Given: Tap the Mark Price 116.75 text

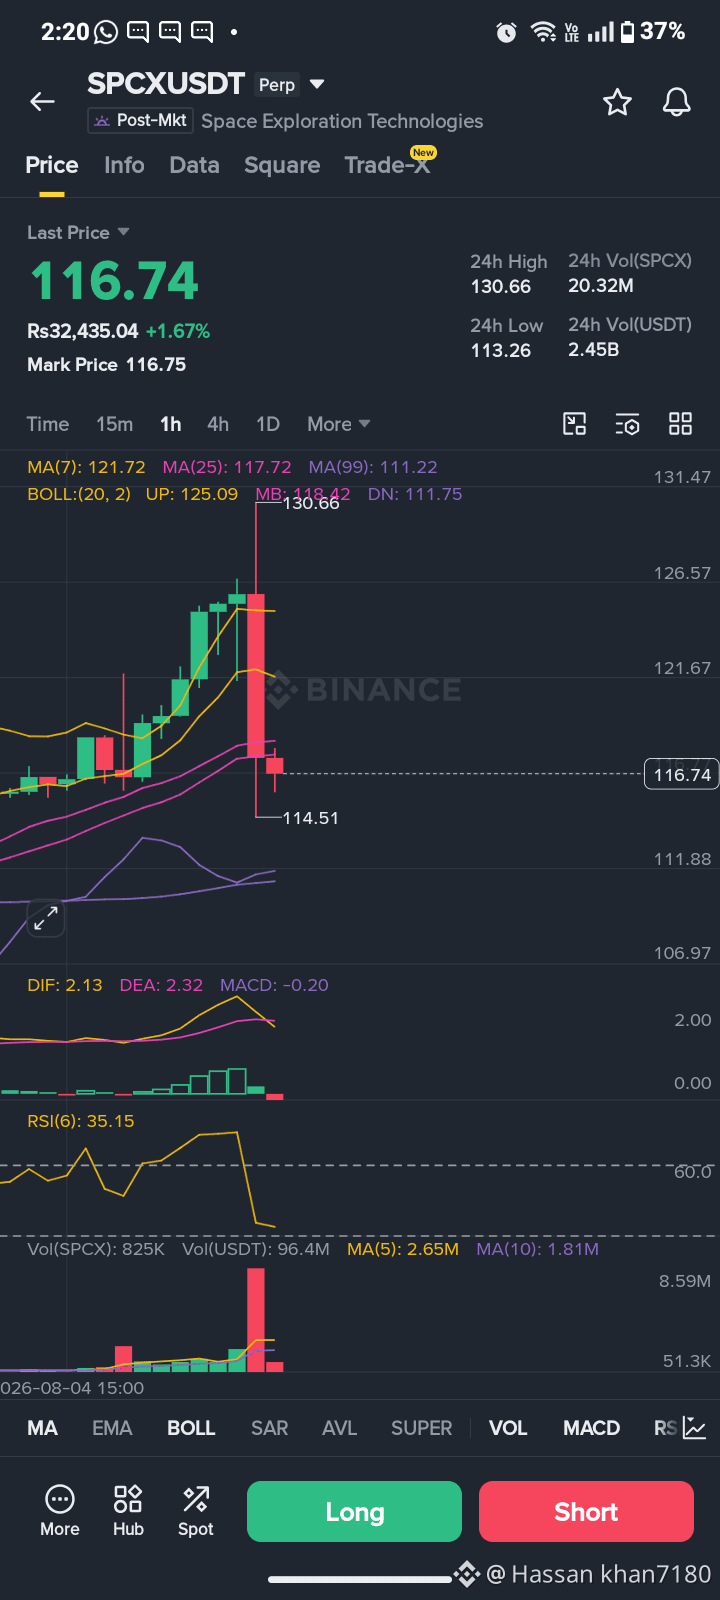Looking at the screenshot, I should tap(107, 365).
